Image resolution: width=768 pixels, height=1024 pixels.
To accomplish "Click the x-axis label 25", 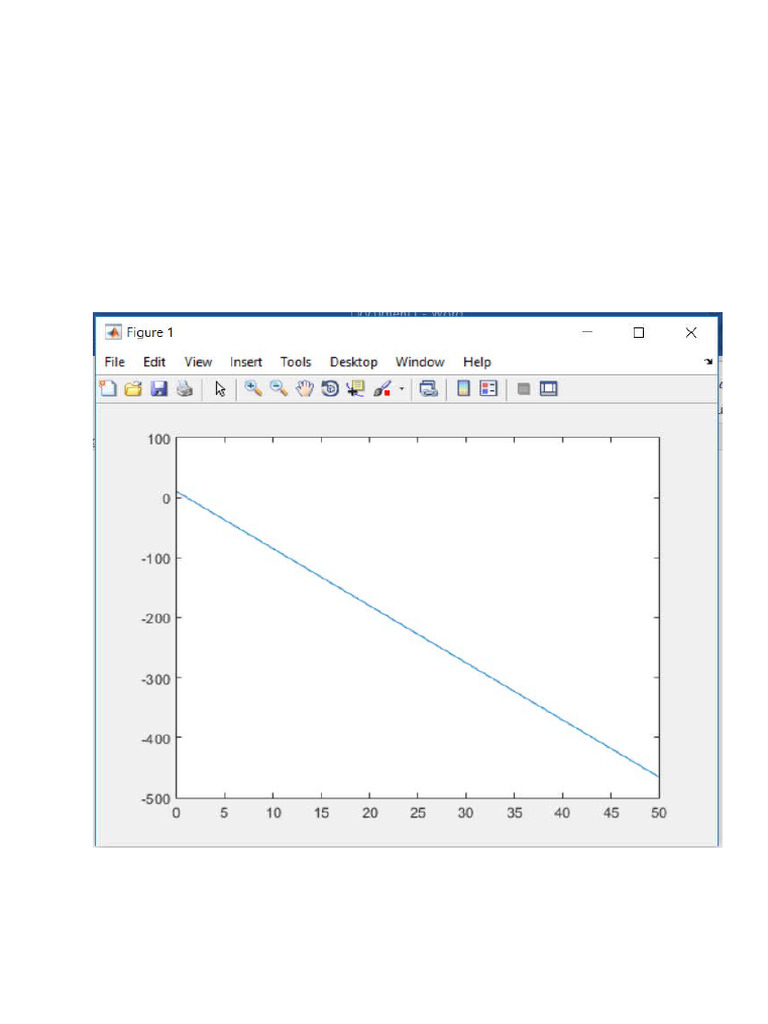I will [x=417, y=813].
